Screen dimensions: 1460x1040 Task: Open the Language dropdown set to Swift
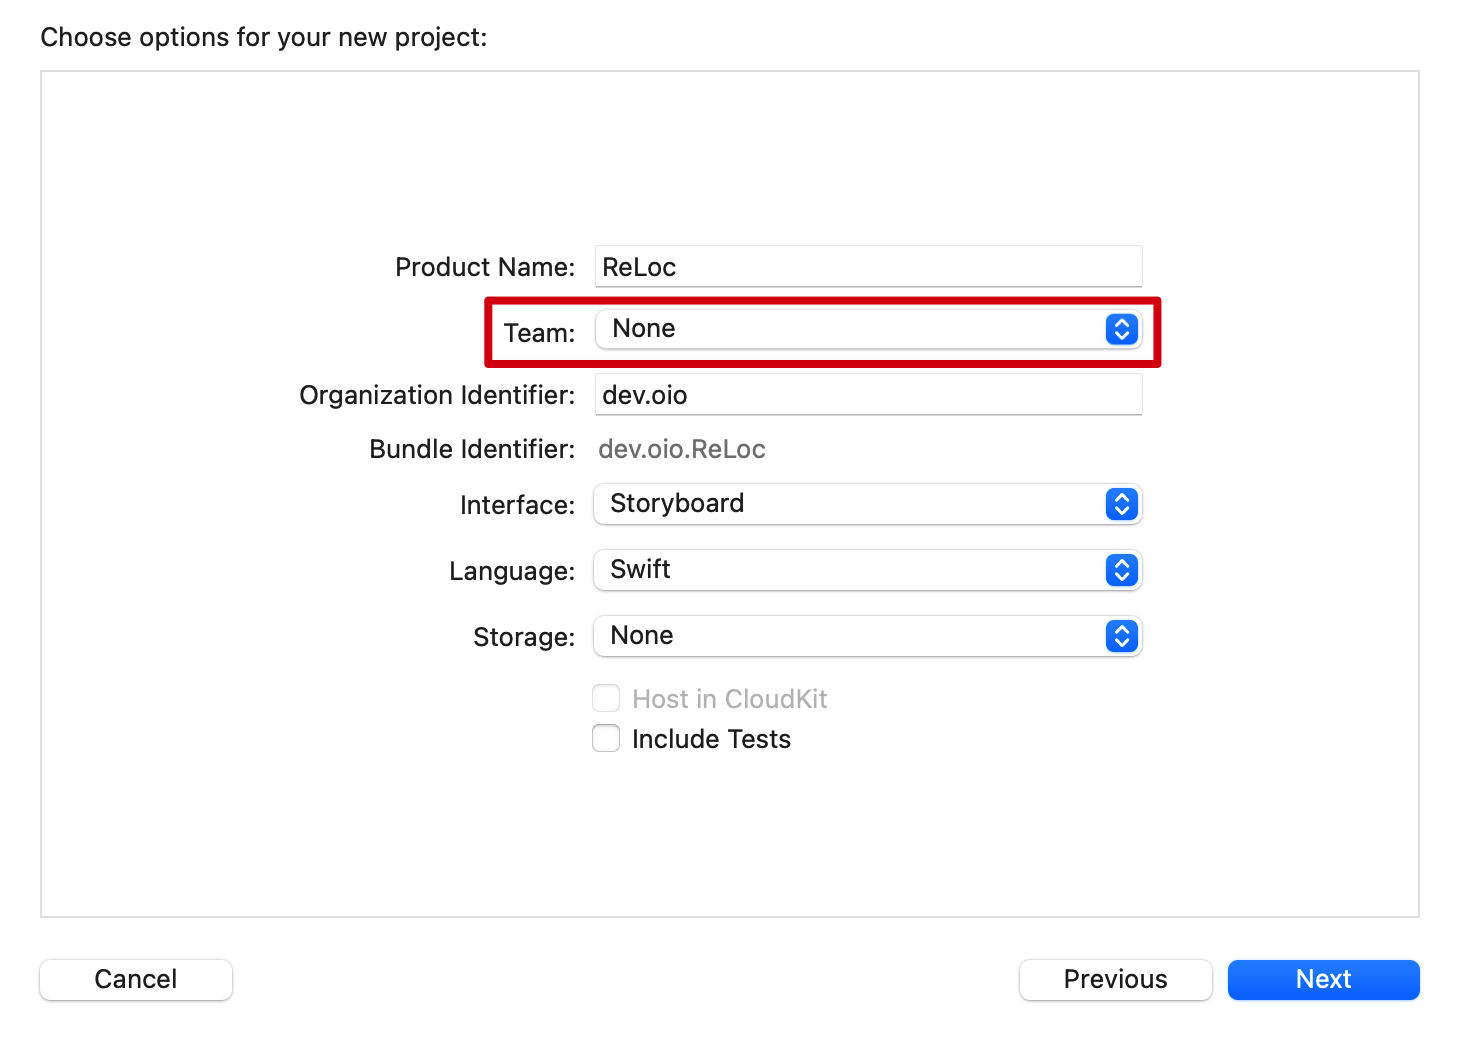[850, 570]
